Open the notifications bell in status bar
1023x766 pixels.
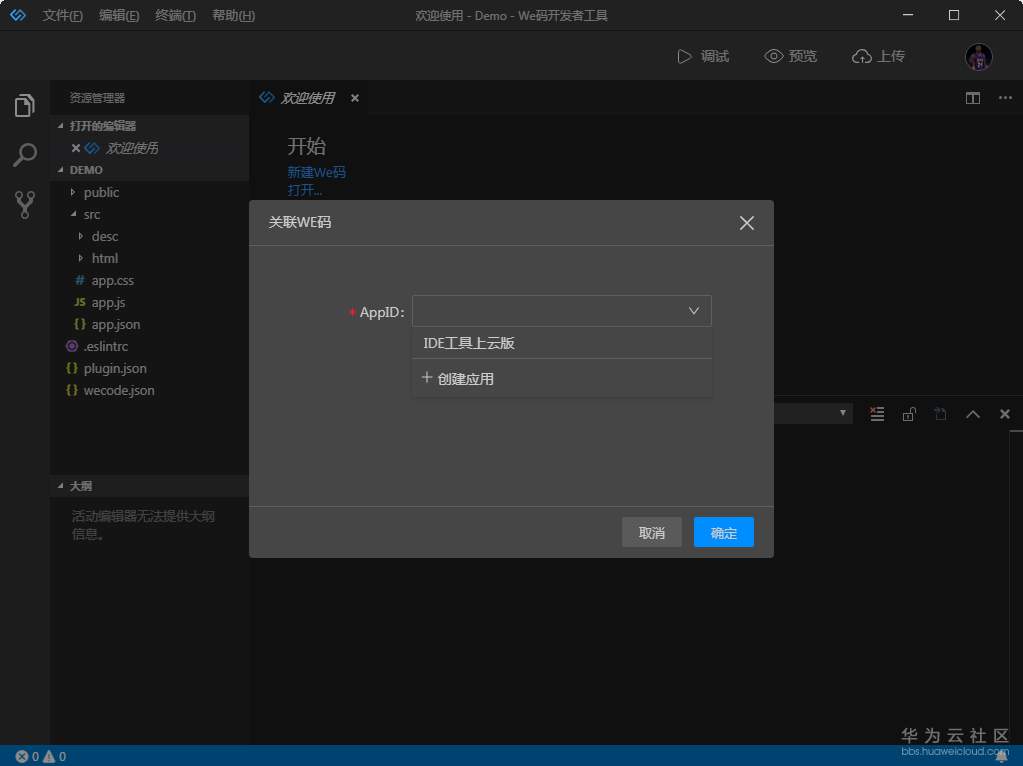point(1001,756)
